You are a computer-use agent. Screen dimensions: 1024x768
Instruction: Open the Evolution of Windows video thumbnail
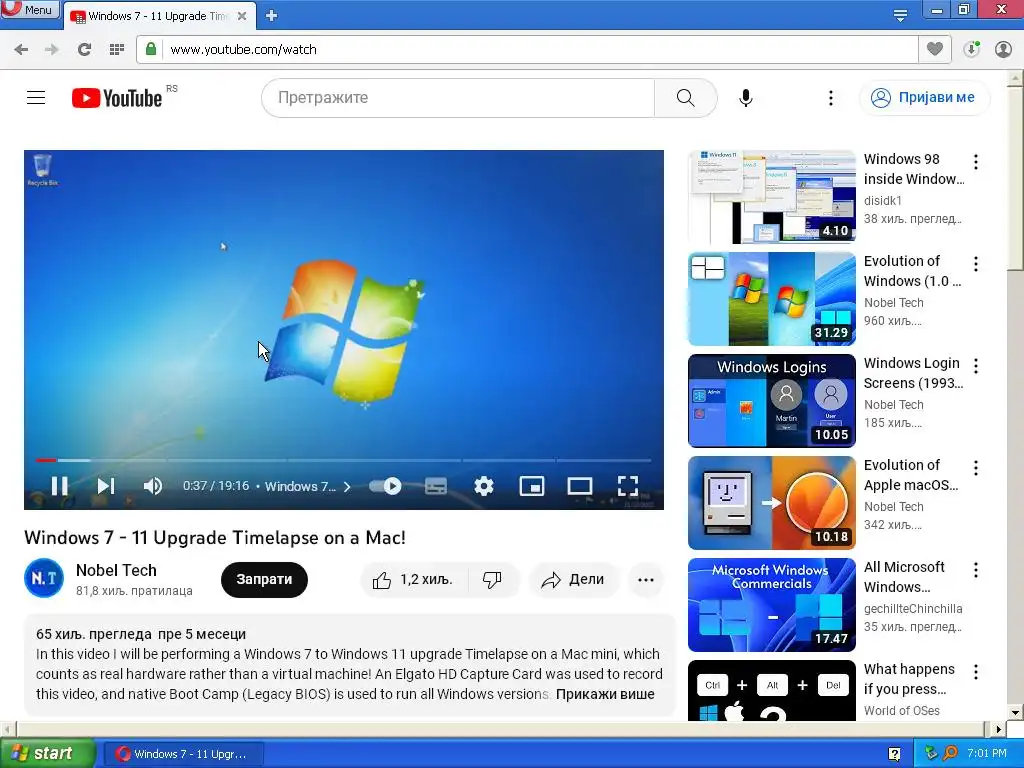click(x=772, y=299)
